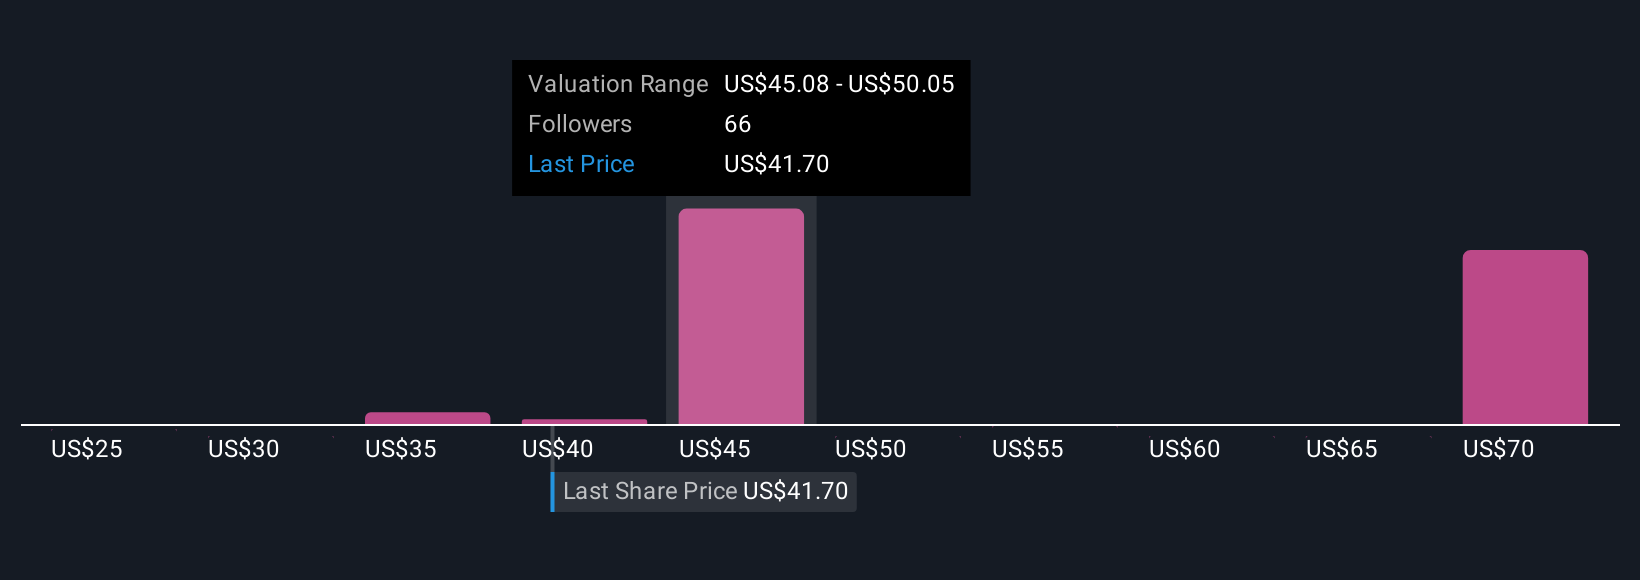
Task: Select the US$70 axis label
Action: coord(1499,449)
